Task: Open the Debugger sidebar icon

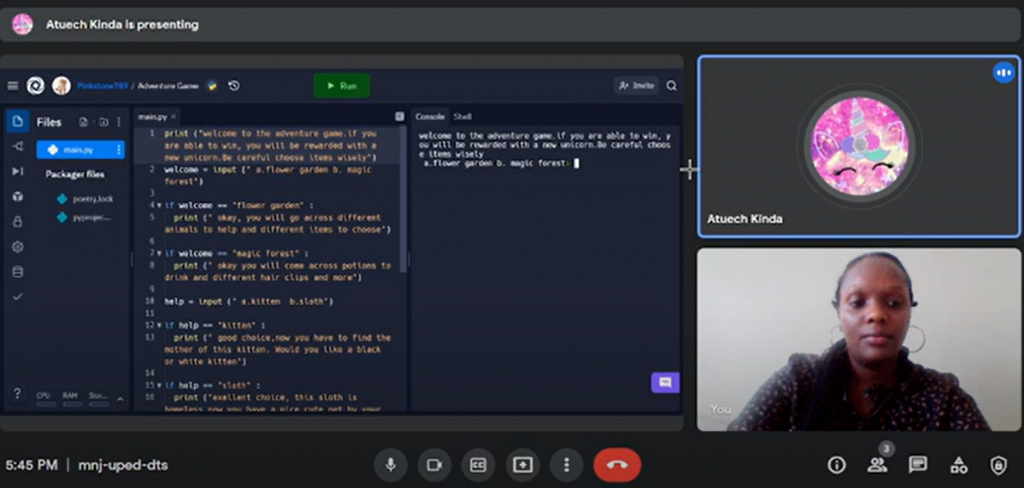Action: [18, 171]
